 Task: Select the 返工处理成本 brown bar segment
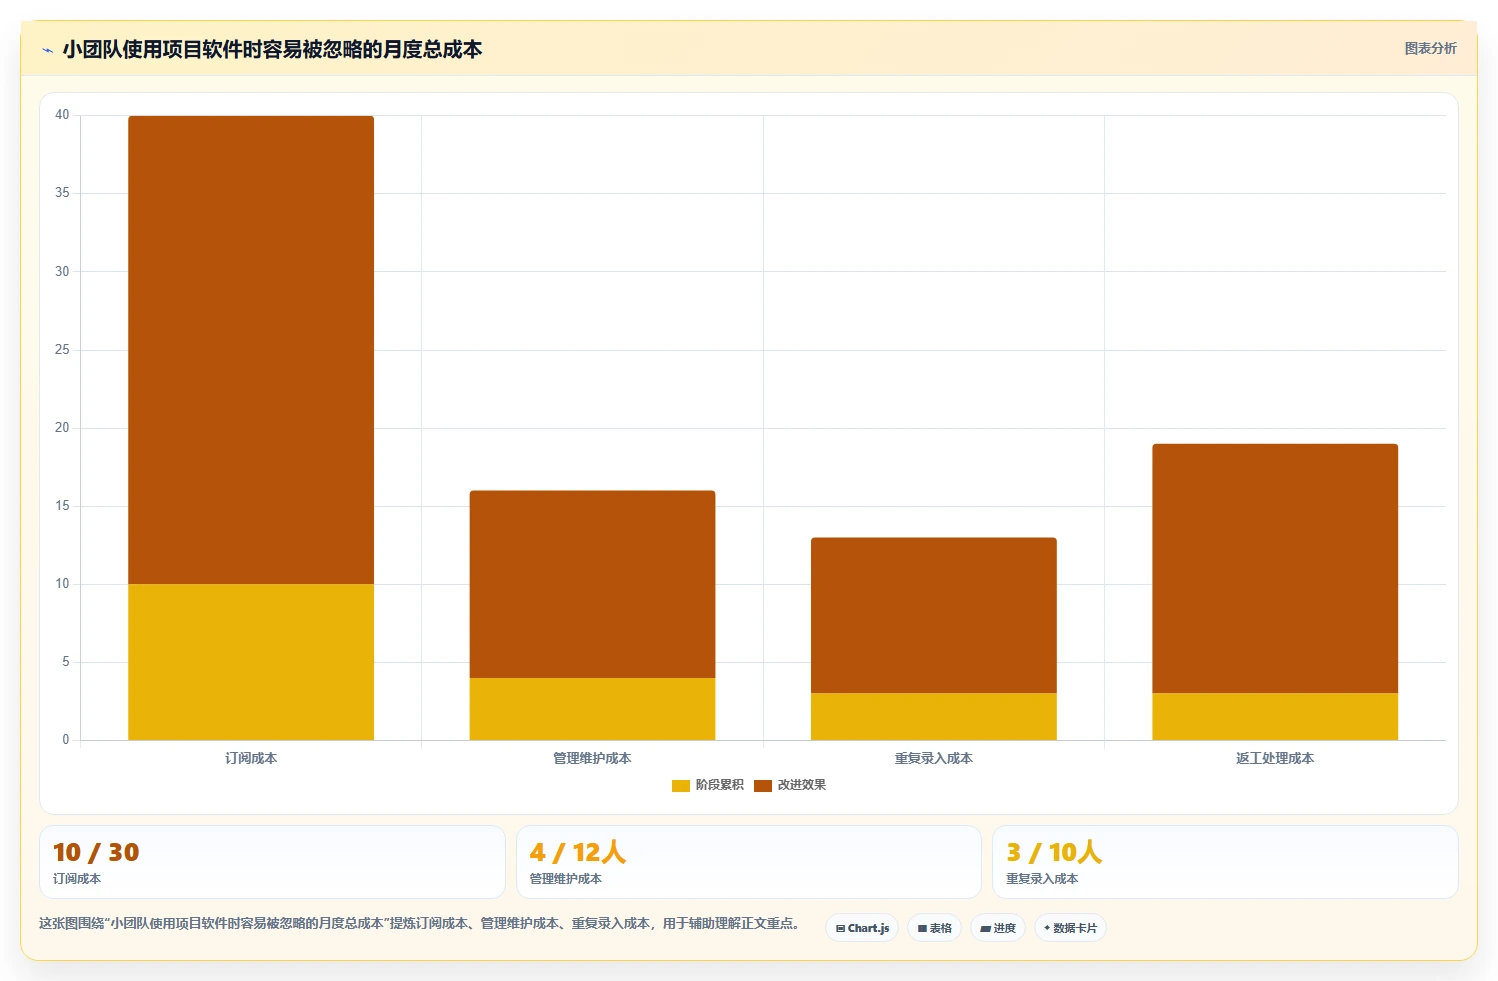tap(1275, 568)
